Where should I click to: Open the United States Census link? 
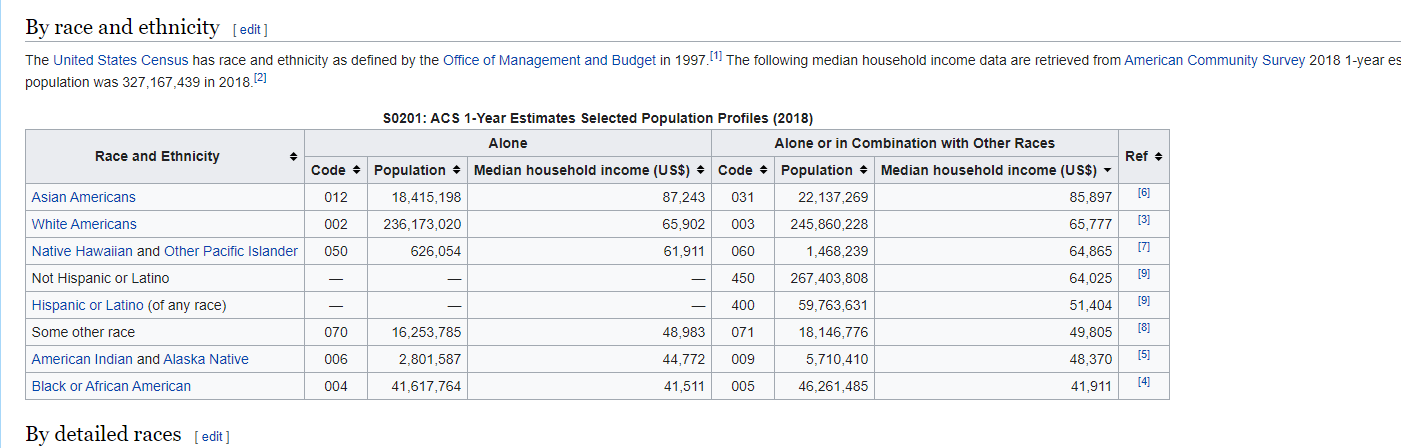(120, 60)
